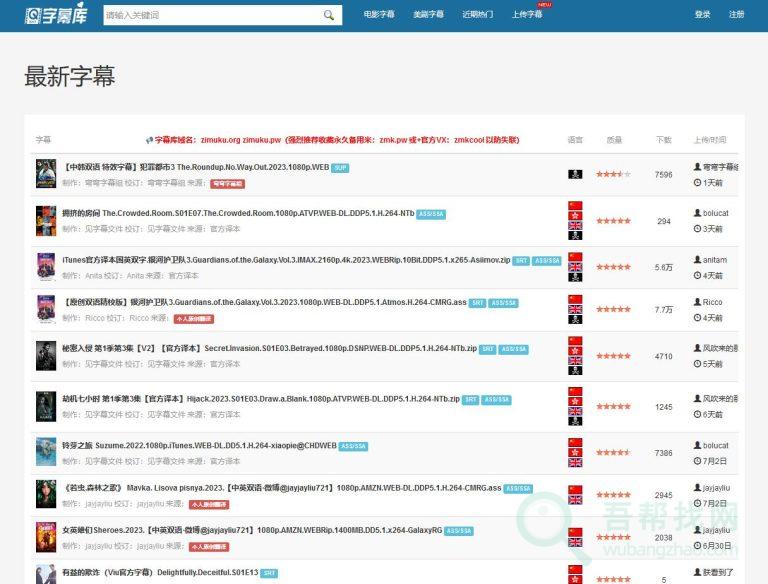Open Suzume.2022 subtitle poster thumbnail
Screen dimensions: 768x584
pyautogui.click(x=46, y=451)
